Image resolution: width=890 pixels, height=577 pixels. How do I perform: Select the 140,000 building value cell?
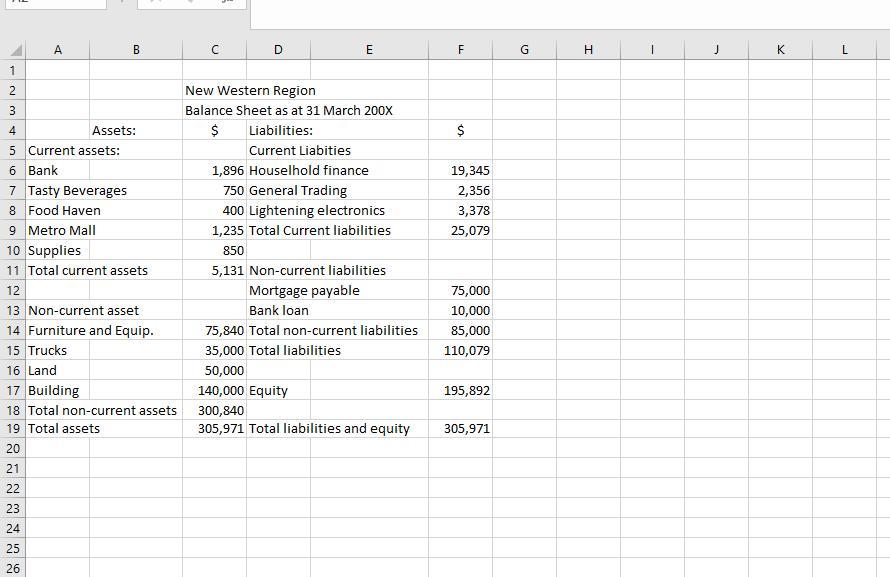coord(215,390)
